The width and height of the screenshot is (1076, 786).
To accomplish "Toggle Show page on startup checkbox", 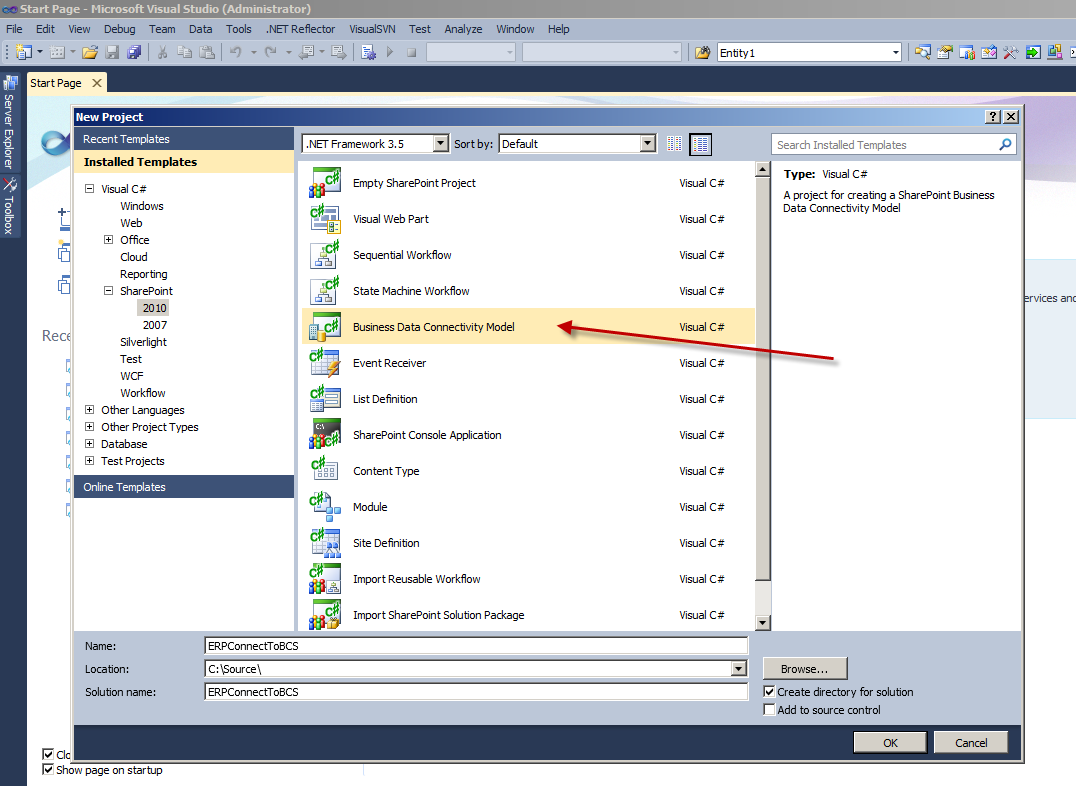I will [x=48, y=770].
